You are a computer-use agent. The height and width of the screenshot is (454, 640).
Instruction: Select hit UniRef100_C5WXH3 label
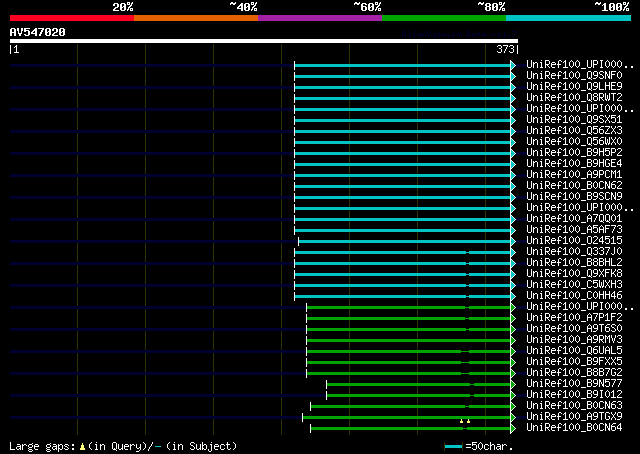pyautogui.click(x=574, y=285)
